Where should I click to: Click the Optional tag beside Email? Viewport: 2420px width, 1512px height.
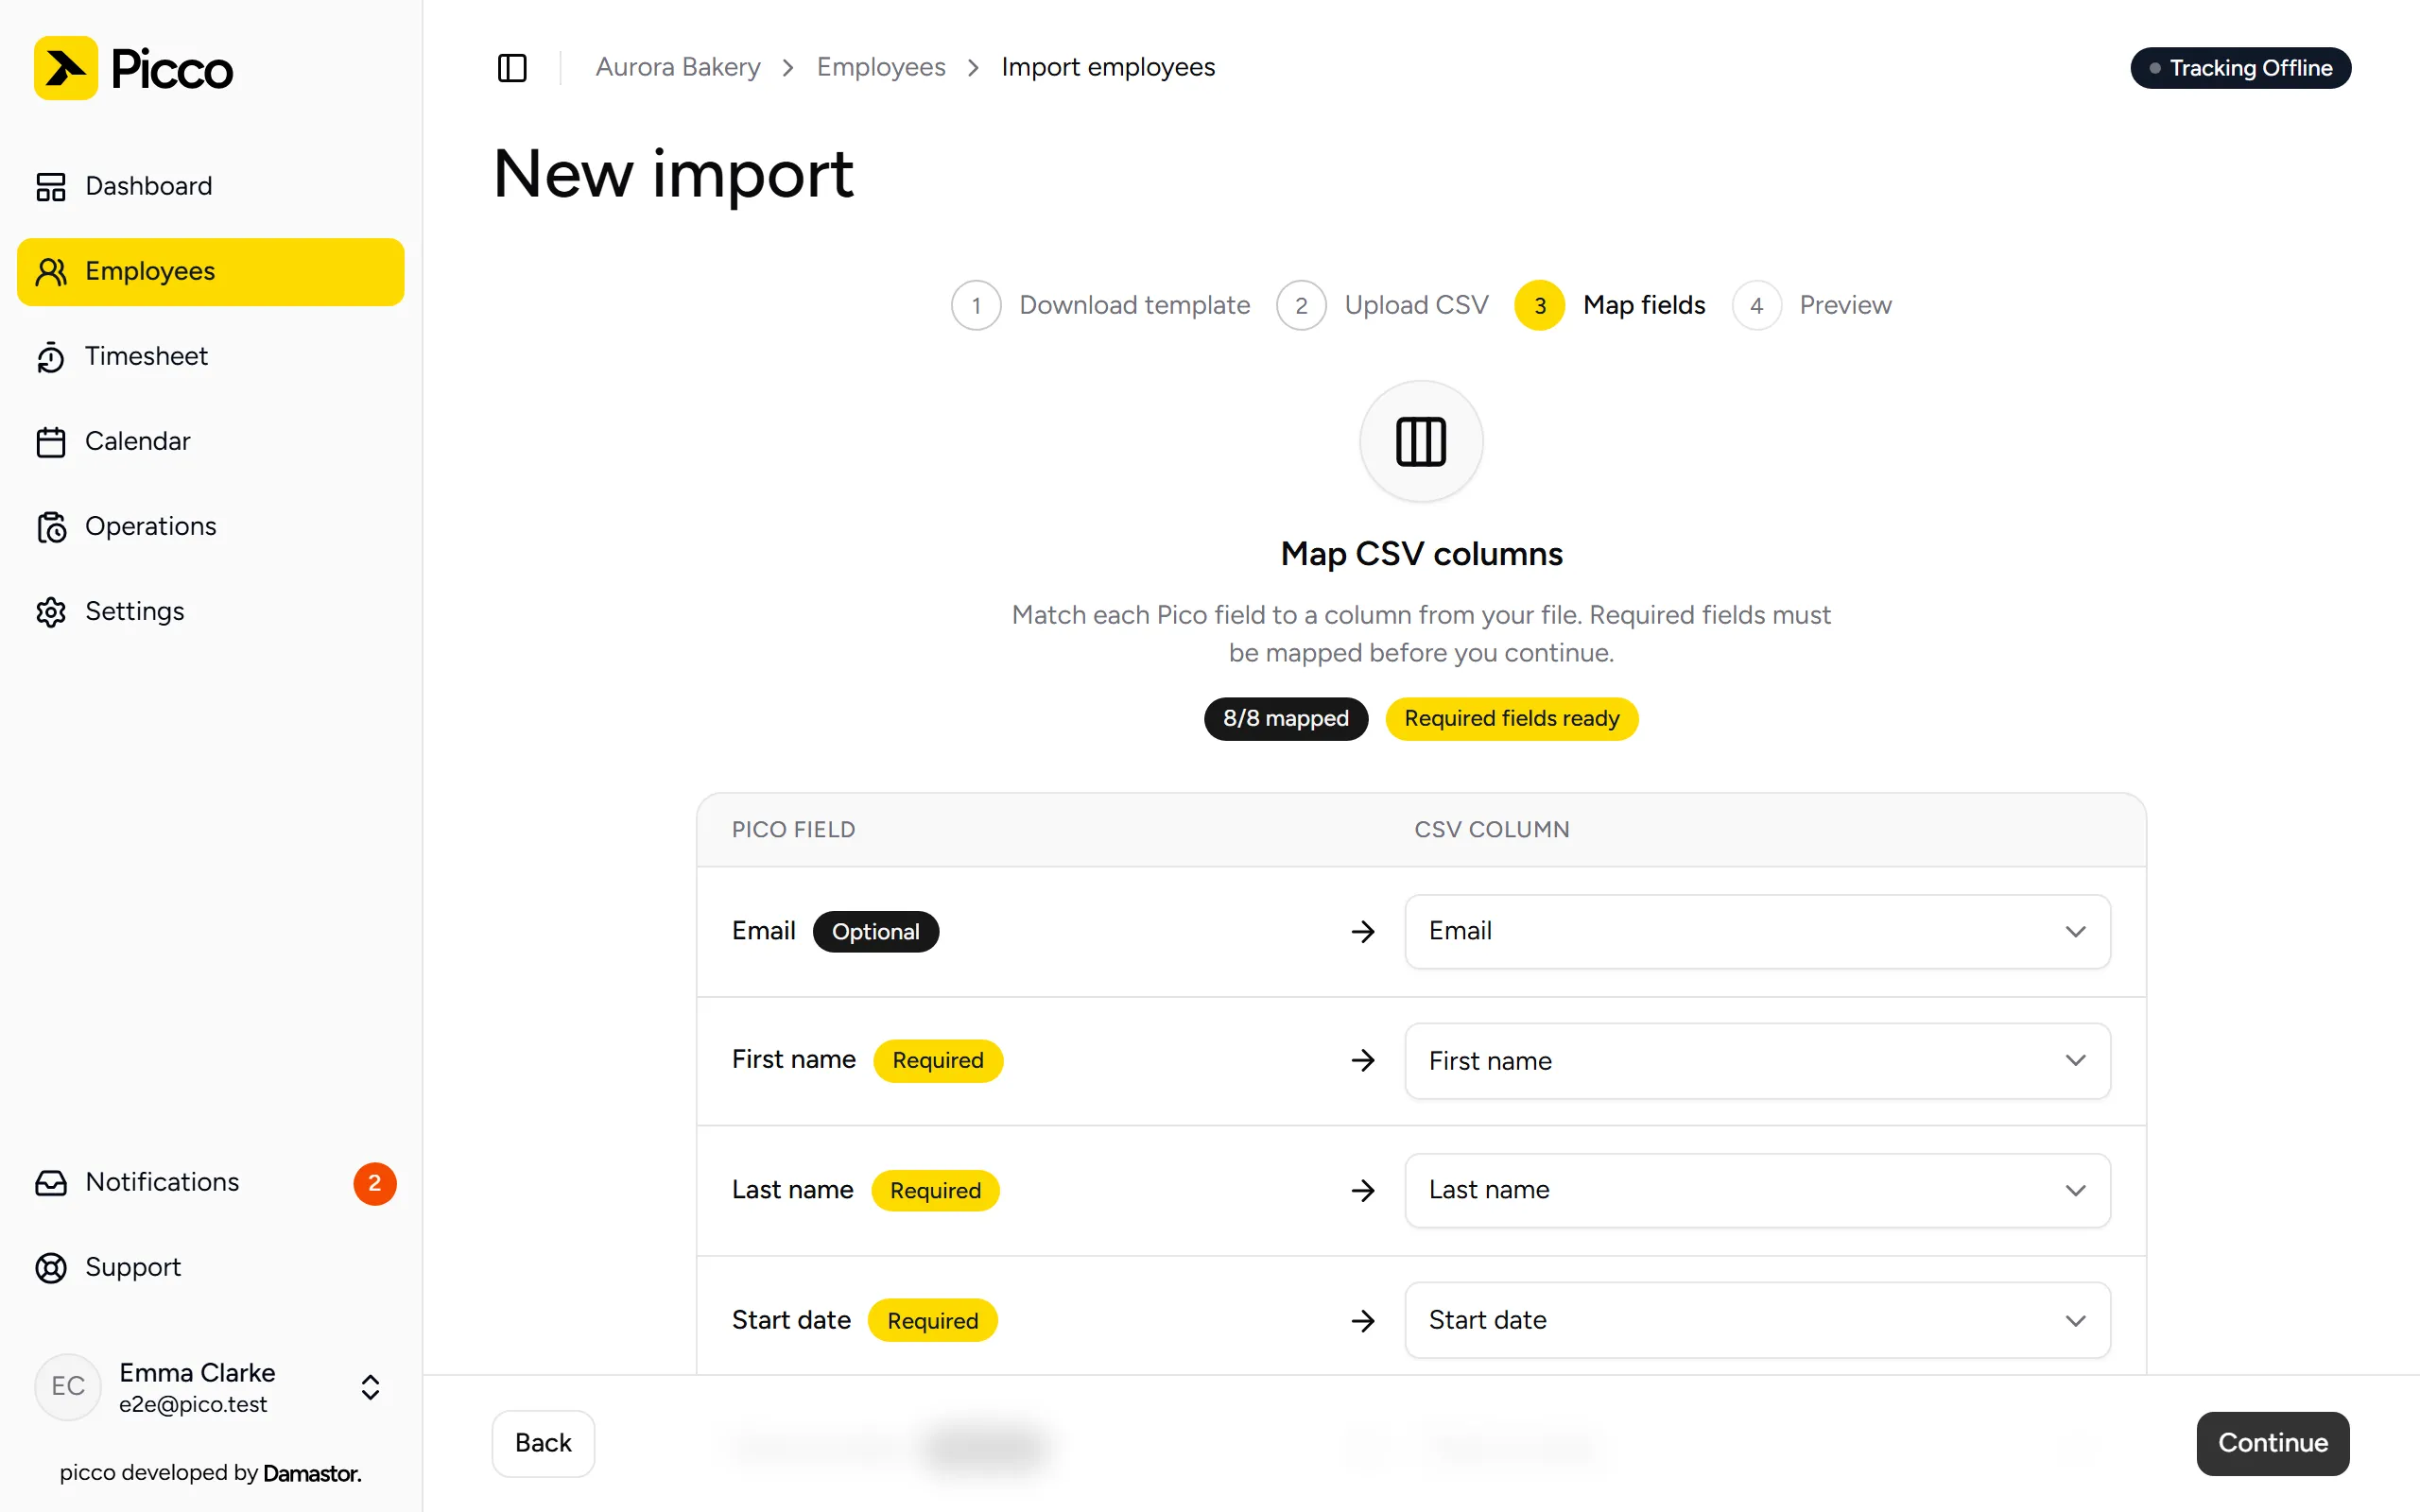tap(875, 932)
